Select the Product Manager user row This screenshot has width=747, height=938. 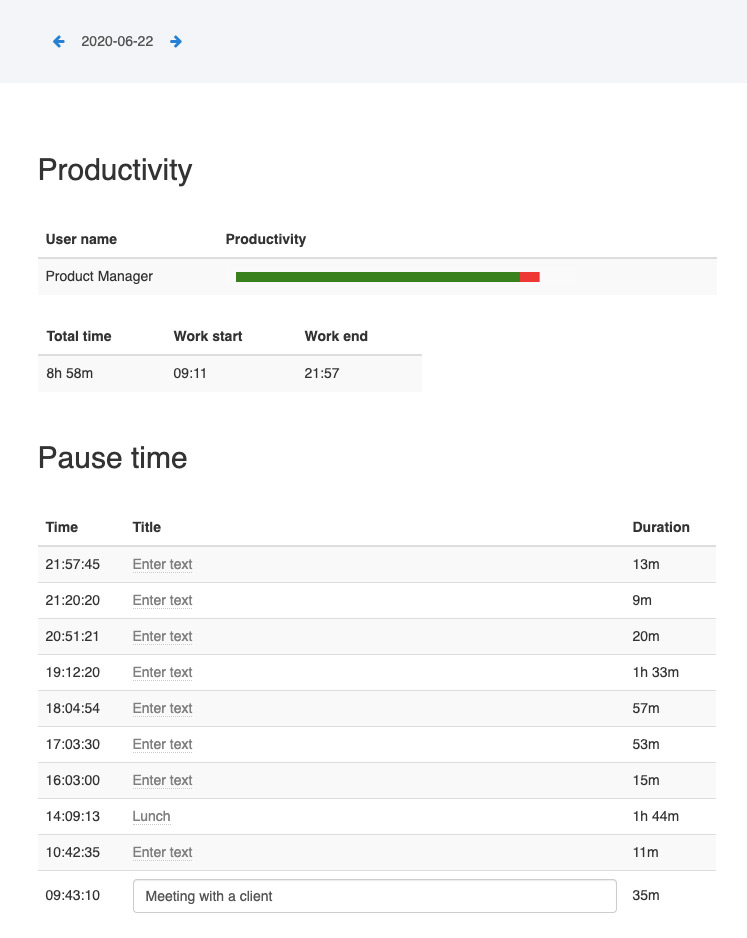(377, 276)
